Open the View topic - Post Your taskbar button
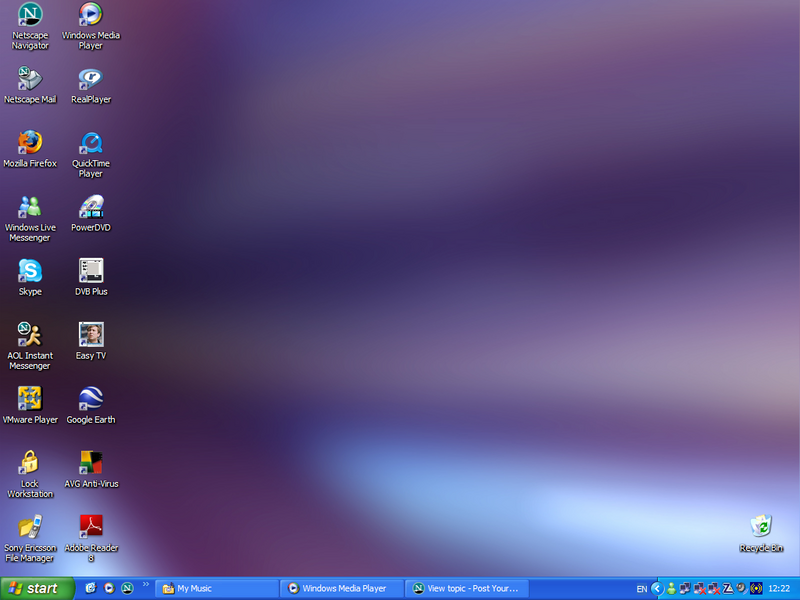The image size is (800, 600). point(467,589)
